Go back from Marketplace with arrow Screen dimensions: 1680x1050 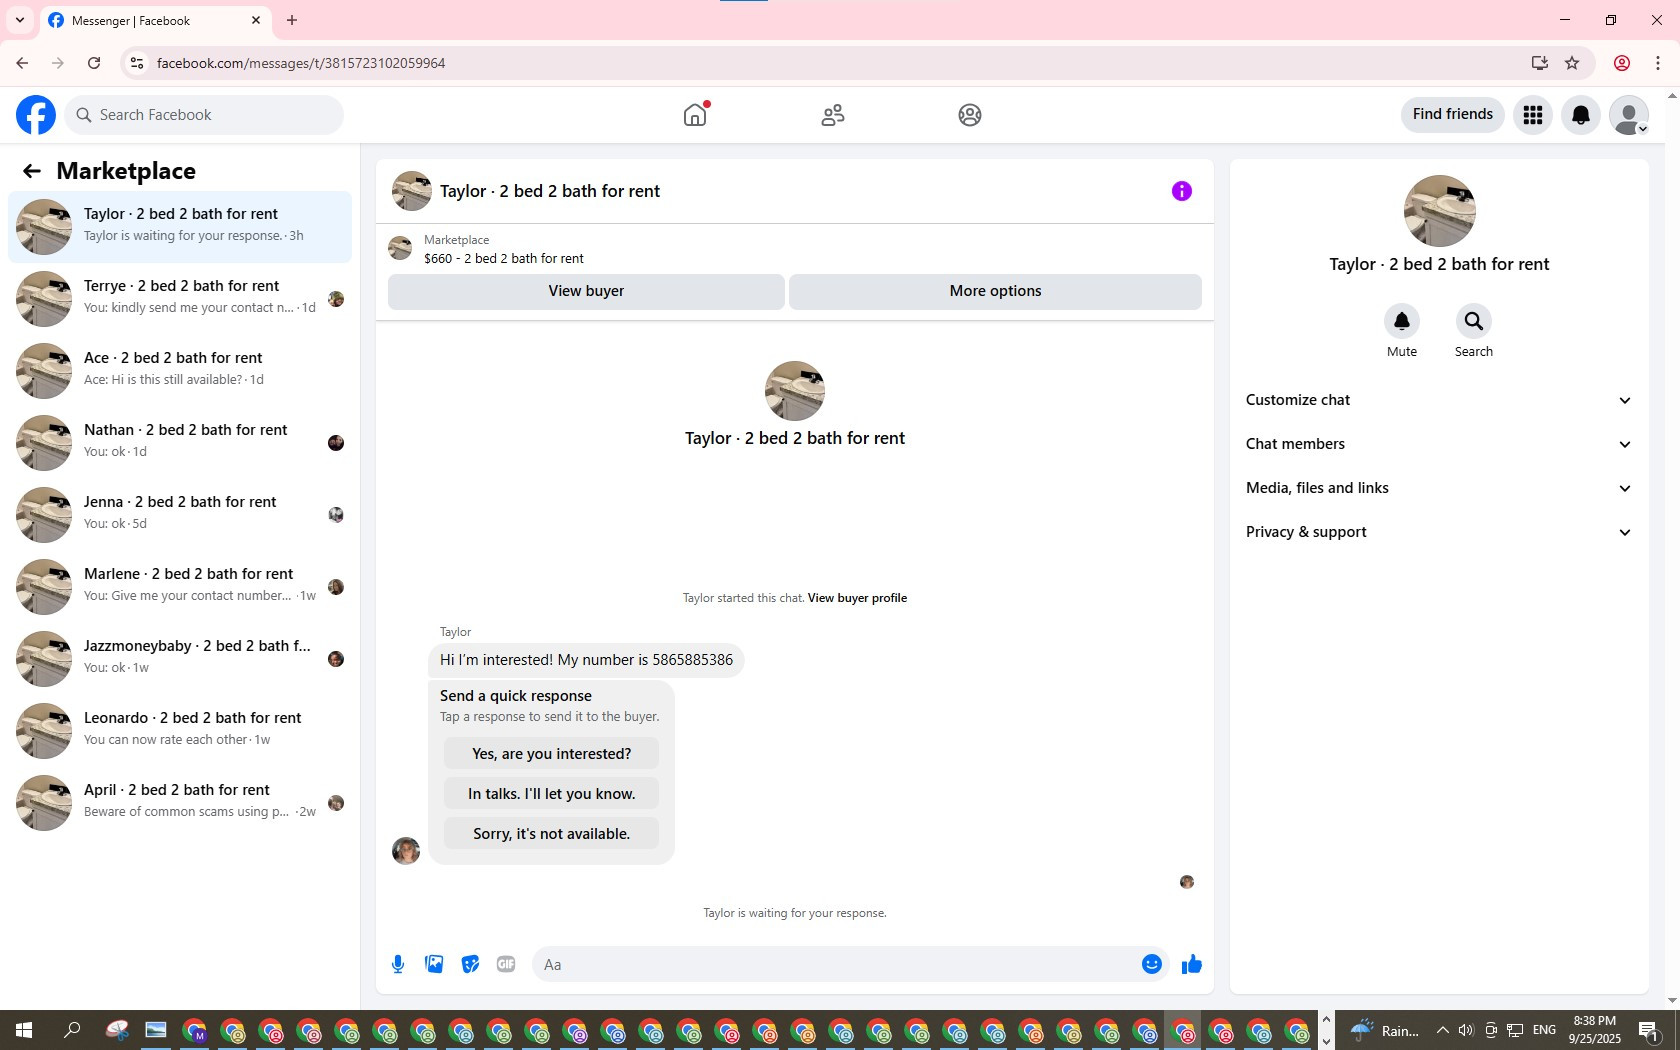pos(32,171)
